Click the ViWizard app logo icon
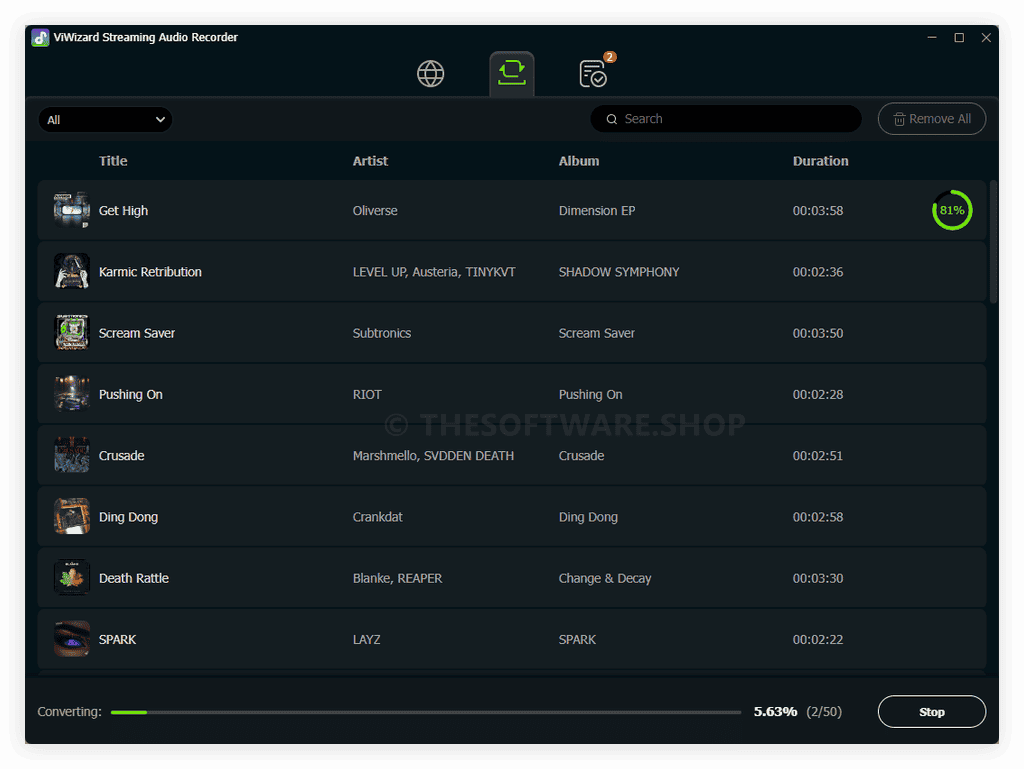 tap(40, 38)
